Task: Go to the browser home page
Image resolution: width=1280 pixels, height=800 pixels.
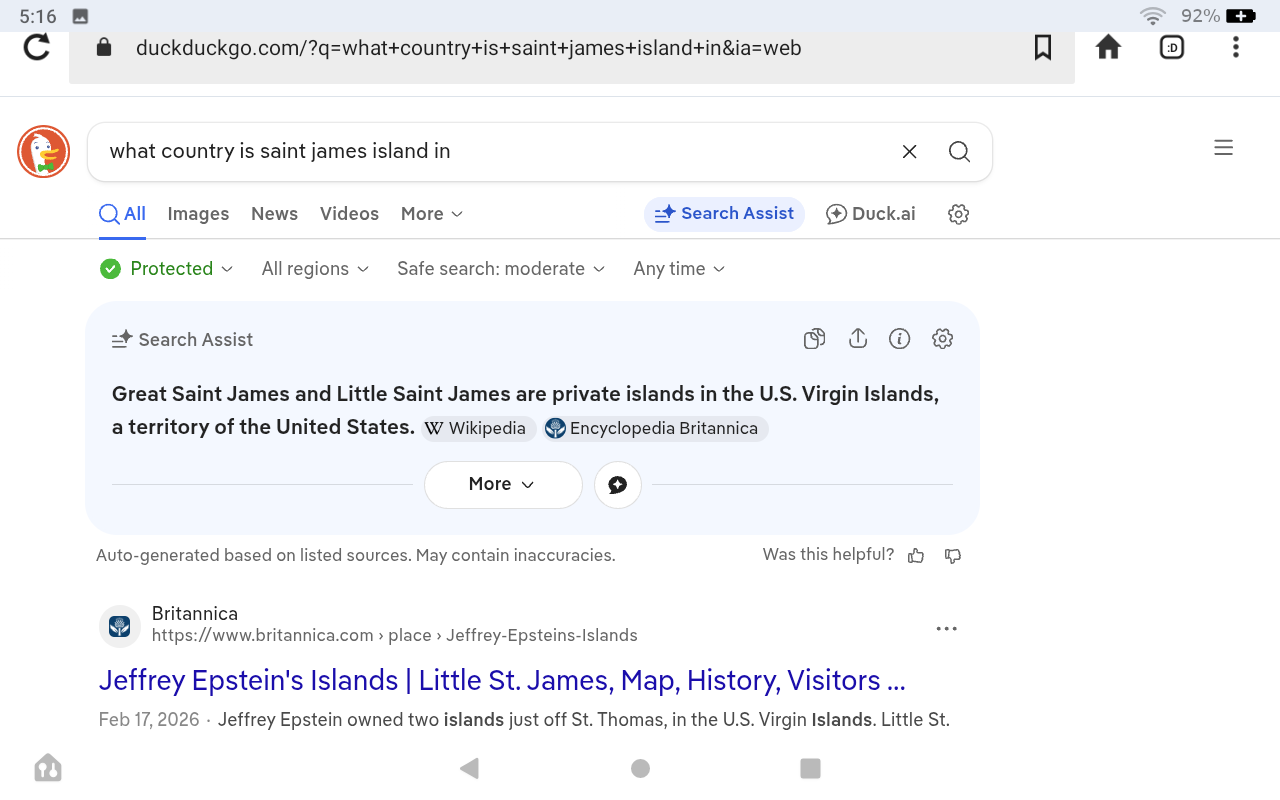Action: pyautogui.click(x=1108, y=47)
